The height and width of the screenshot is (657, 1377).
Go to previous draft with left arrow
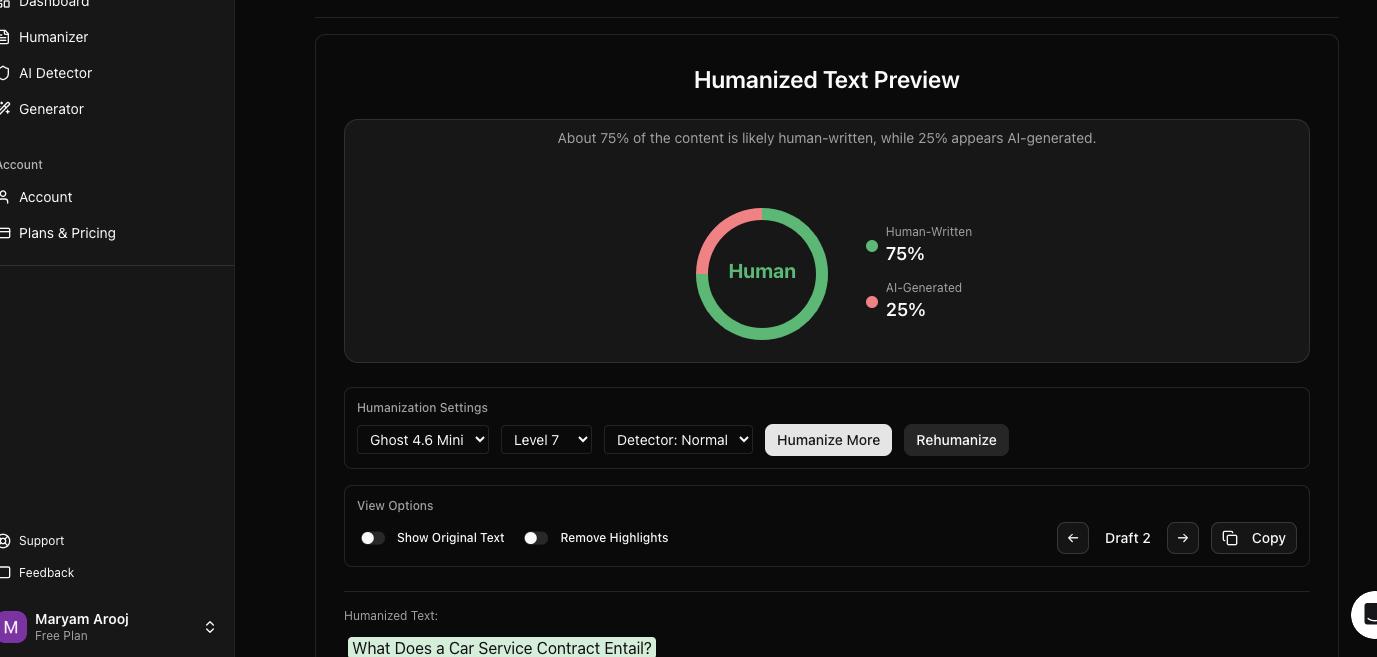coord(1073,538)
